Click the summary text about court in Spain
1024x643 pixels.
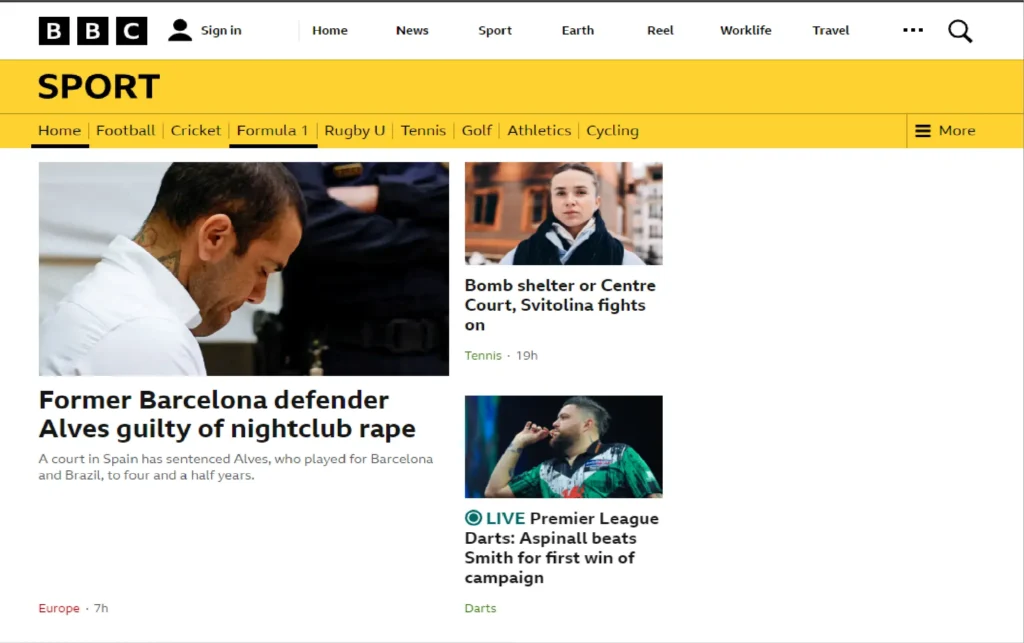[x=236, y=467]
